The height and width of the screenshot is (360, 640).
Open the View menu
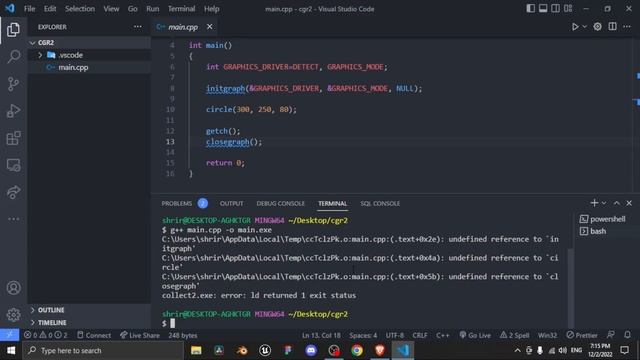pos(111,9)
